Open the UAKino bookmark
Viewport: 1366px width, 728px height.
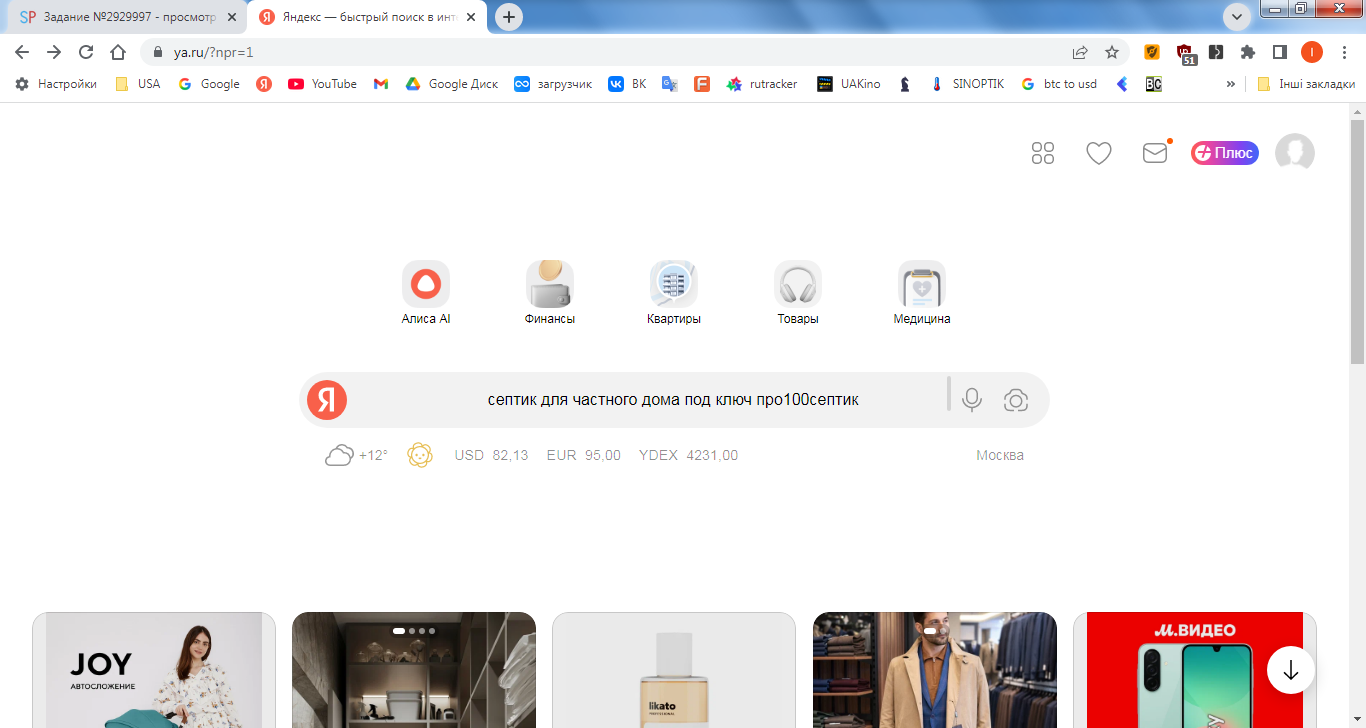(849, 84)
